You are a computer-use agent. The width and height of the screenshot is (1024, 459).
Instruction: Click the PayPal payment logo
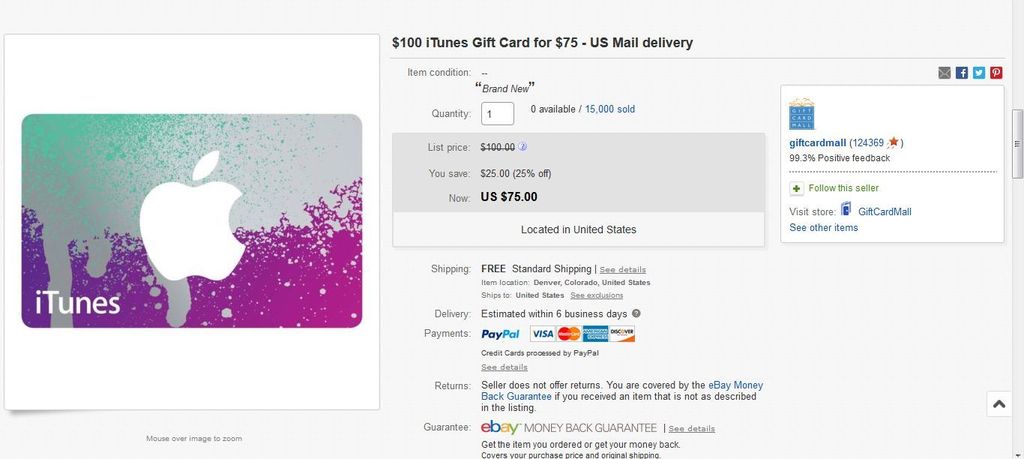500,334
